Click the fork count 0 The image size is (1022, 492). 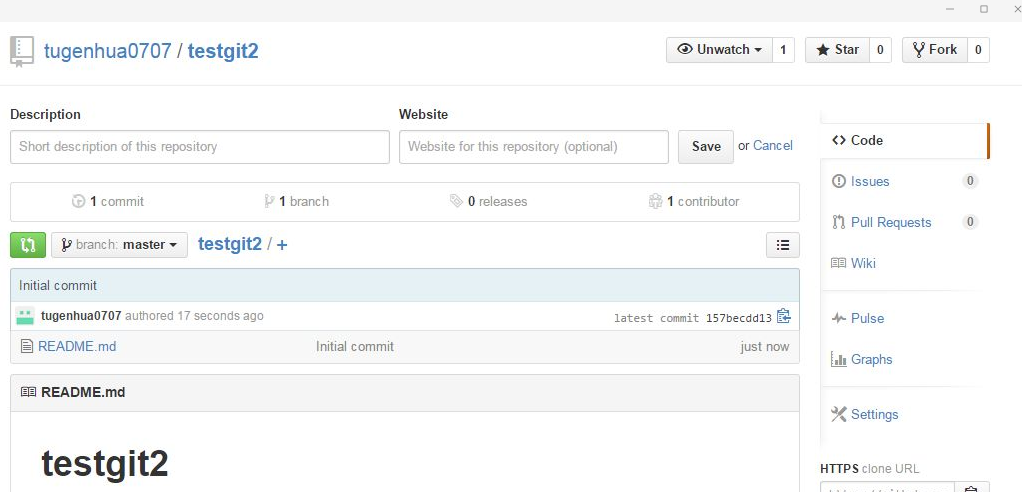pos(978,50)
